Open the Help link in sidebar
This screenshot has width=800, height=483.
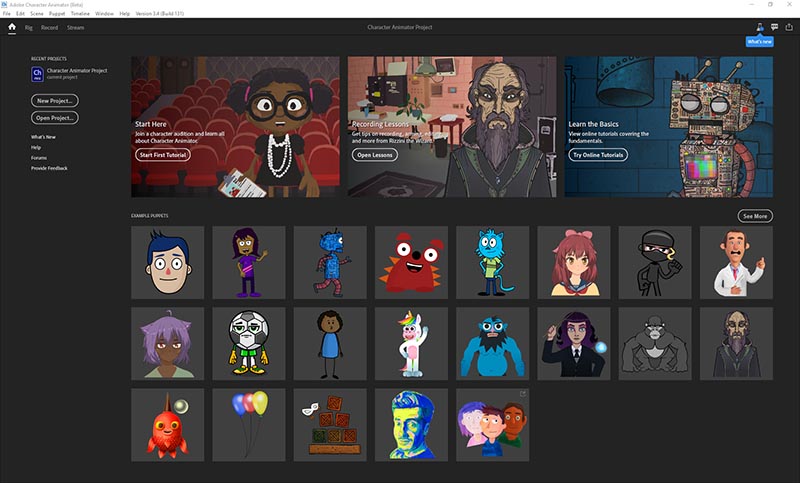pyautogui.click(x=36, y=147)
